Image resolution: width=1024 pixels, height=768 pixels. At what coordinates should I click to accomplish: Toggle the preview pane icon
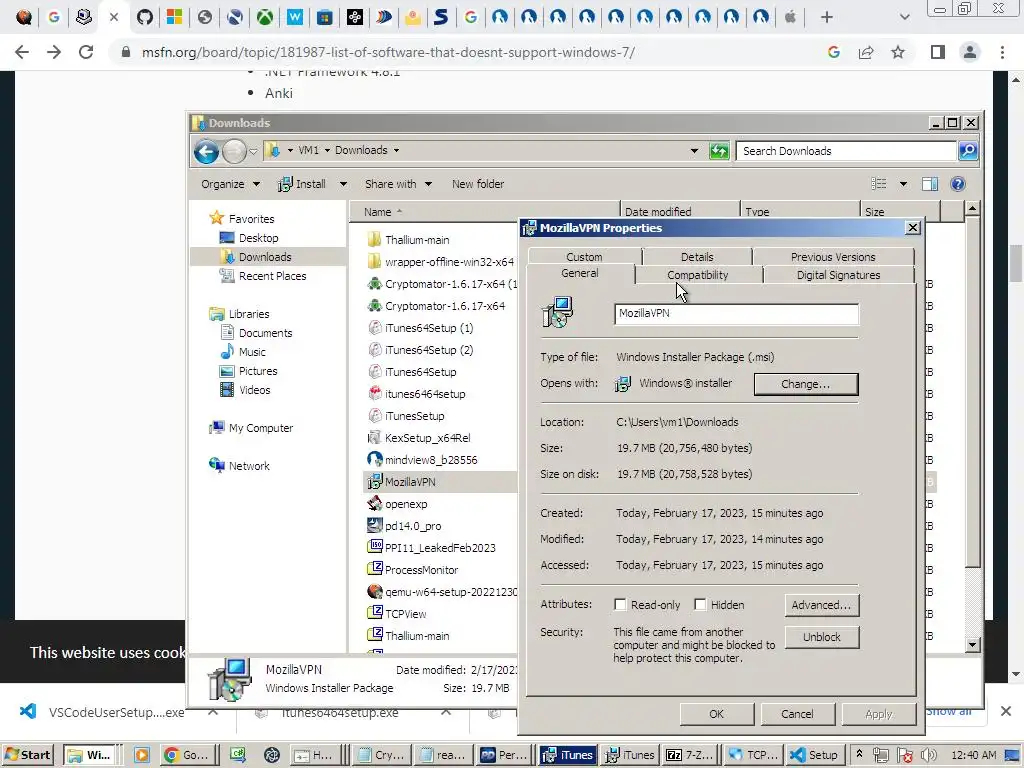tap(930, 184)
